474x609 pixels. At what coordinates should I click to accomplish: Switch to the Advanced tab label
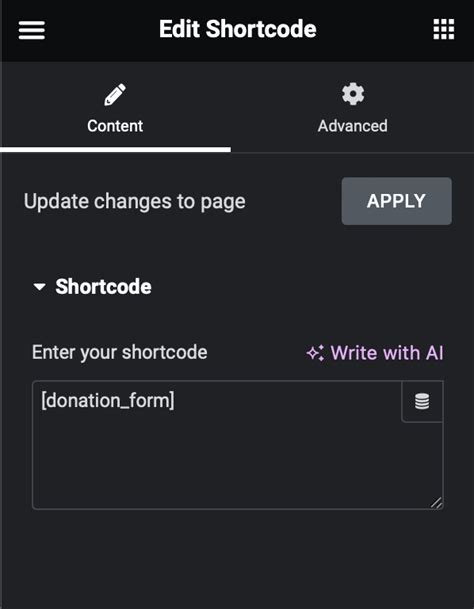point(353,126)
